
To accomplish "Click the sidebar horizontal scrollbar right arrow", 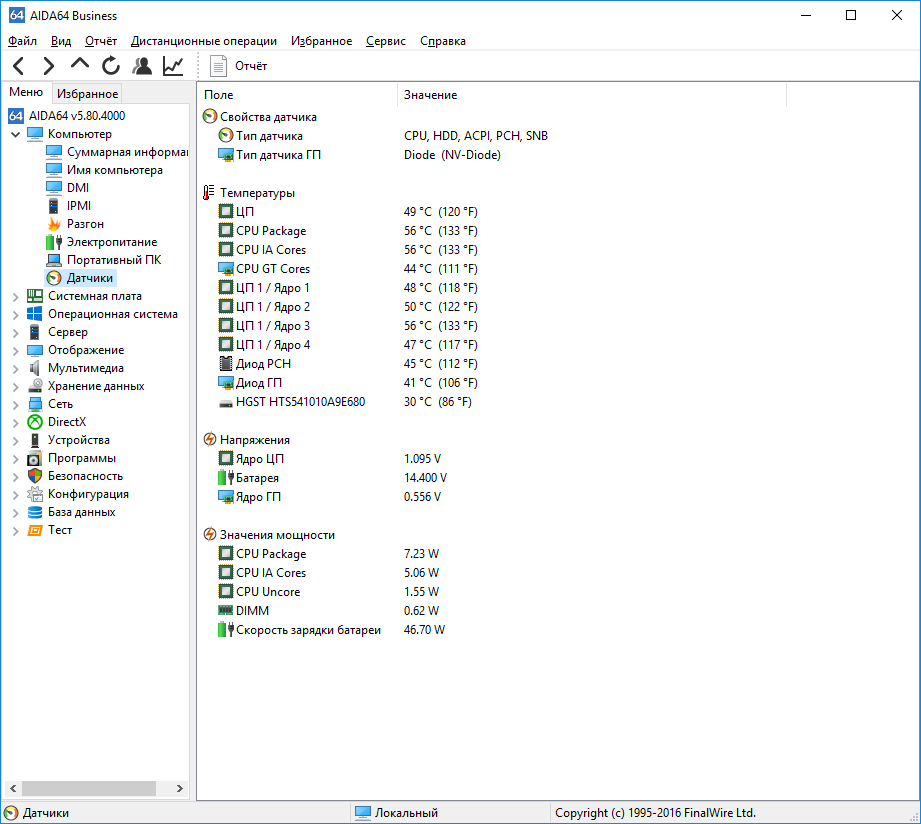I will pos(180,789).
